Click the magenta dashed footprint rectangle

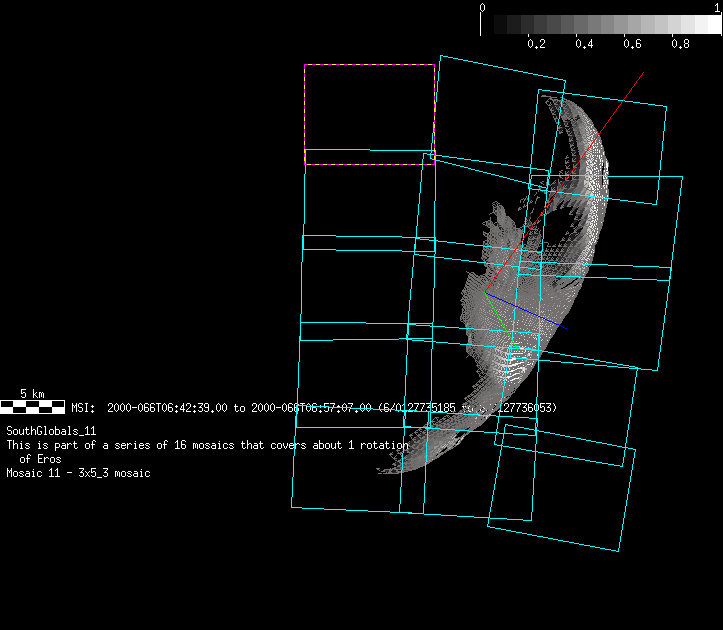(369, 66)
